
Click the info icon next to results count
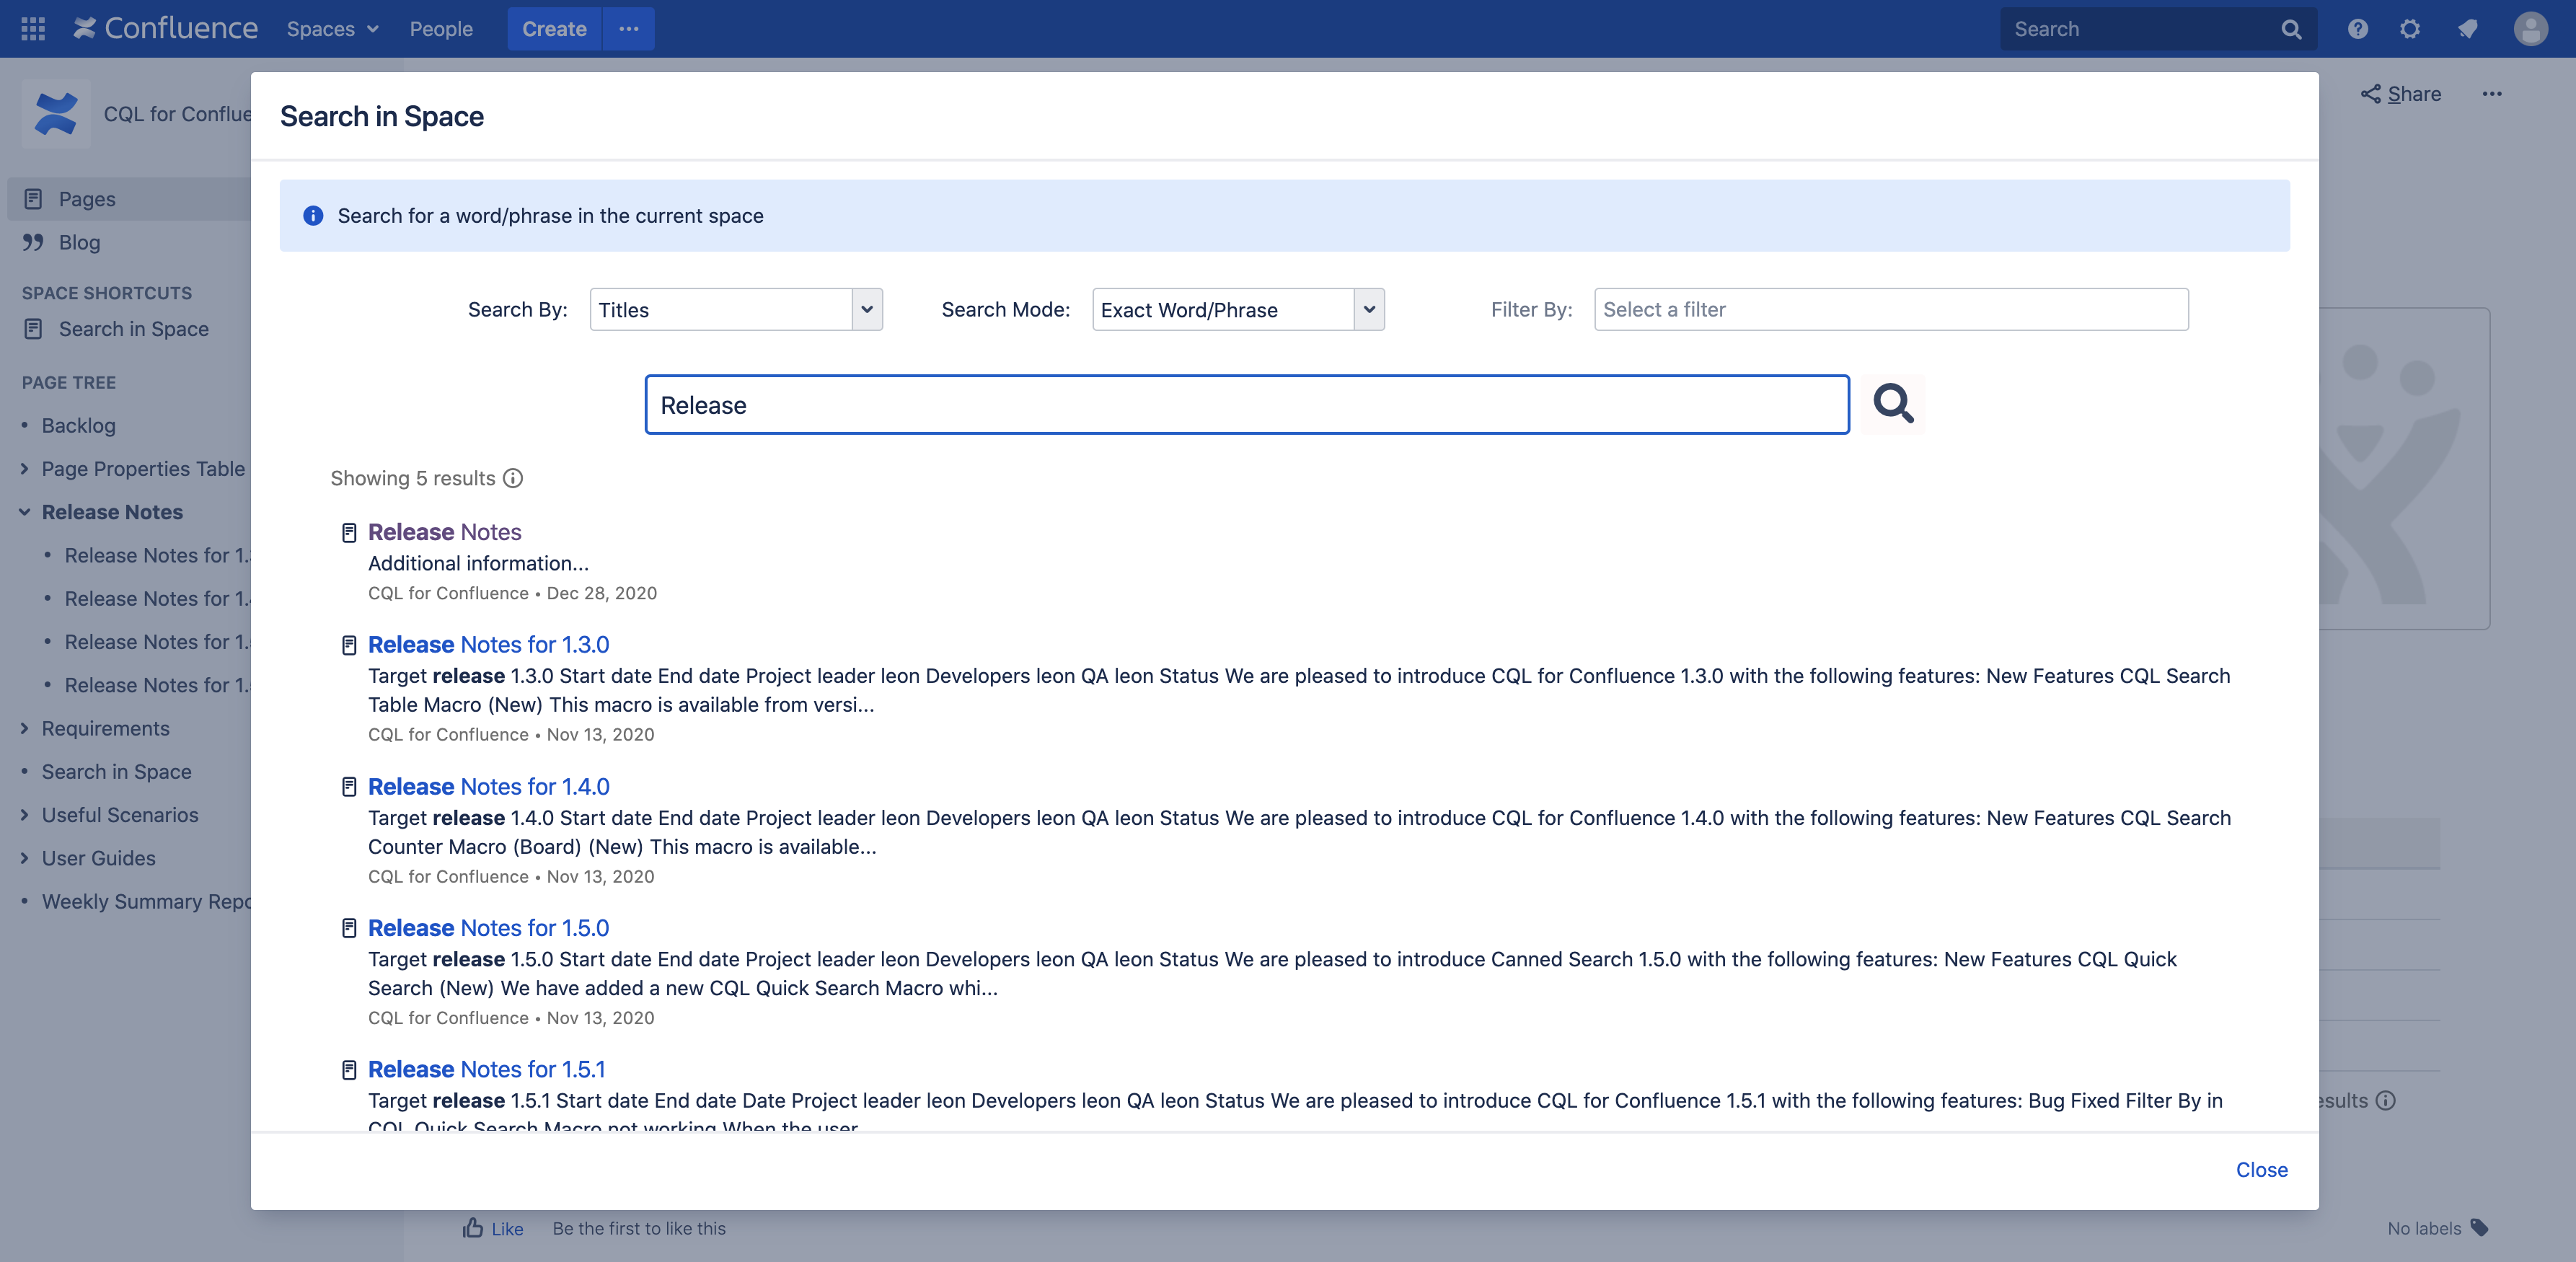point(513,478)
